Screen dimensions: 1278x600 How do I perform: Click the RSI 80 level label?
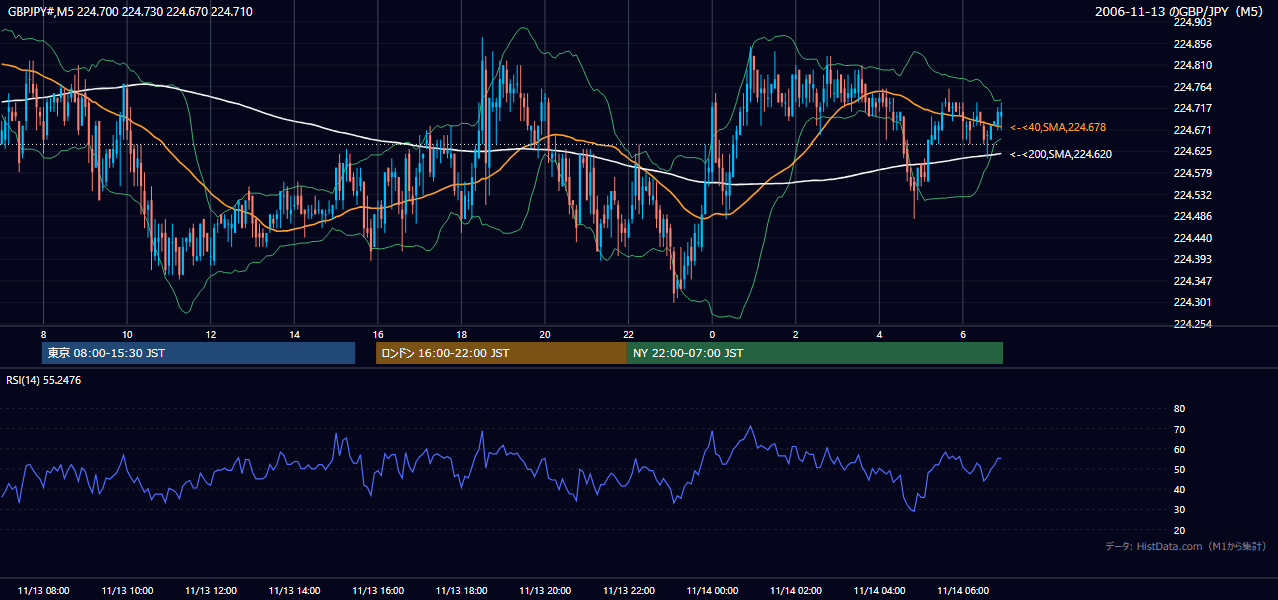1179,409
